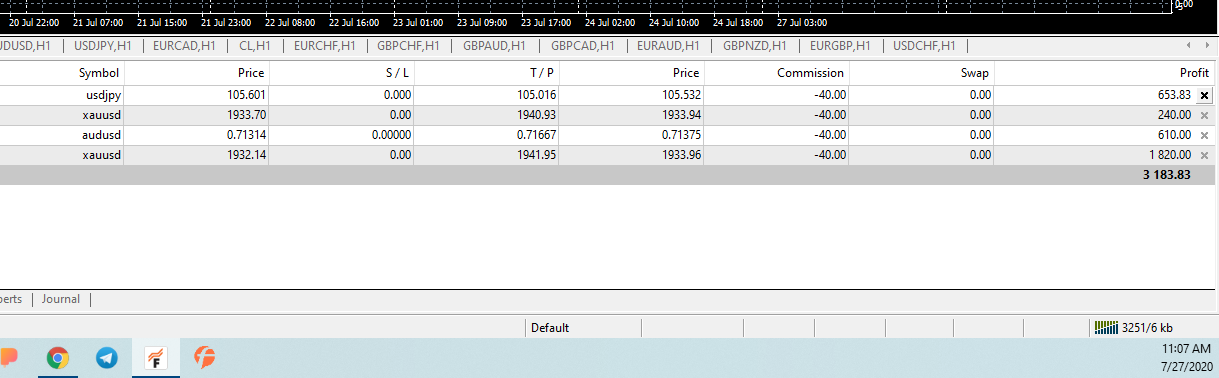
Task: Select the usdjpy symbol cell
Action: point(103,95)
